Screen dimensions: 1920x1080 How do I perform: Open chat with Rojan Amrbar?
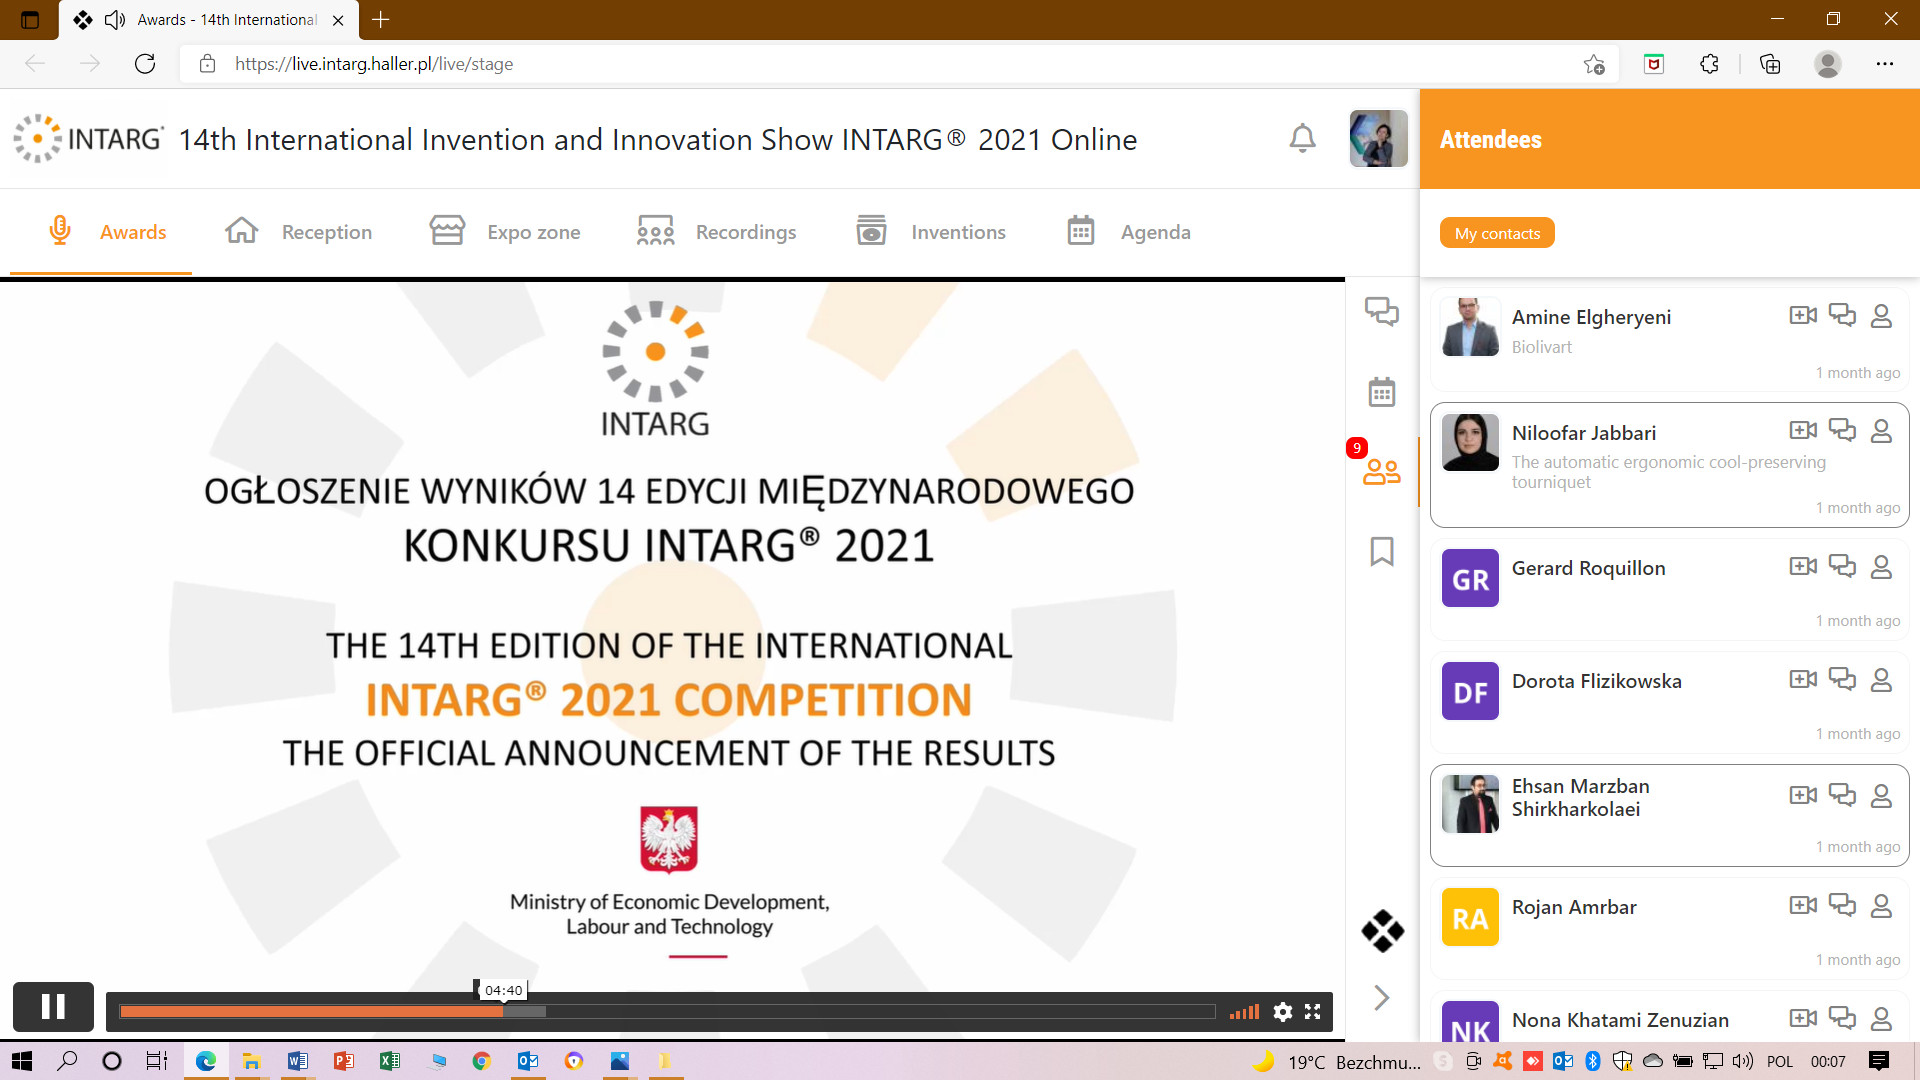(x=1842, y=905)
